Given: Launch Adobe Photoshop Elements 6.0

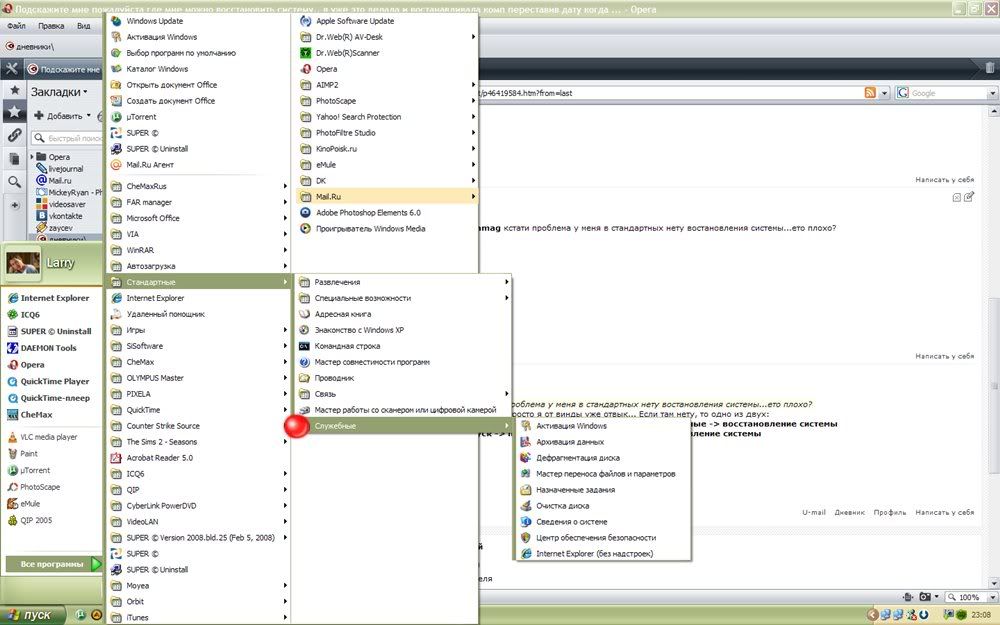Looking at the screenshot, I should click(x=367, y=213).
